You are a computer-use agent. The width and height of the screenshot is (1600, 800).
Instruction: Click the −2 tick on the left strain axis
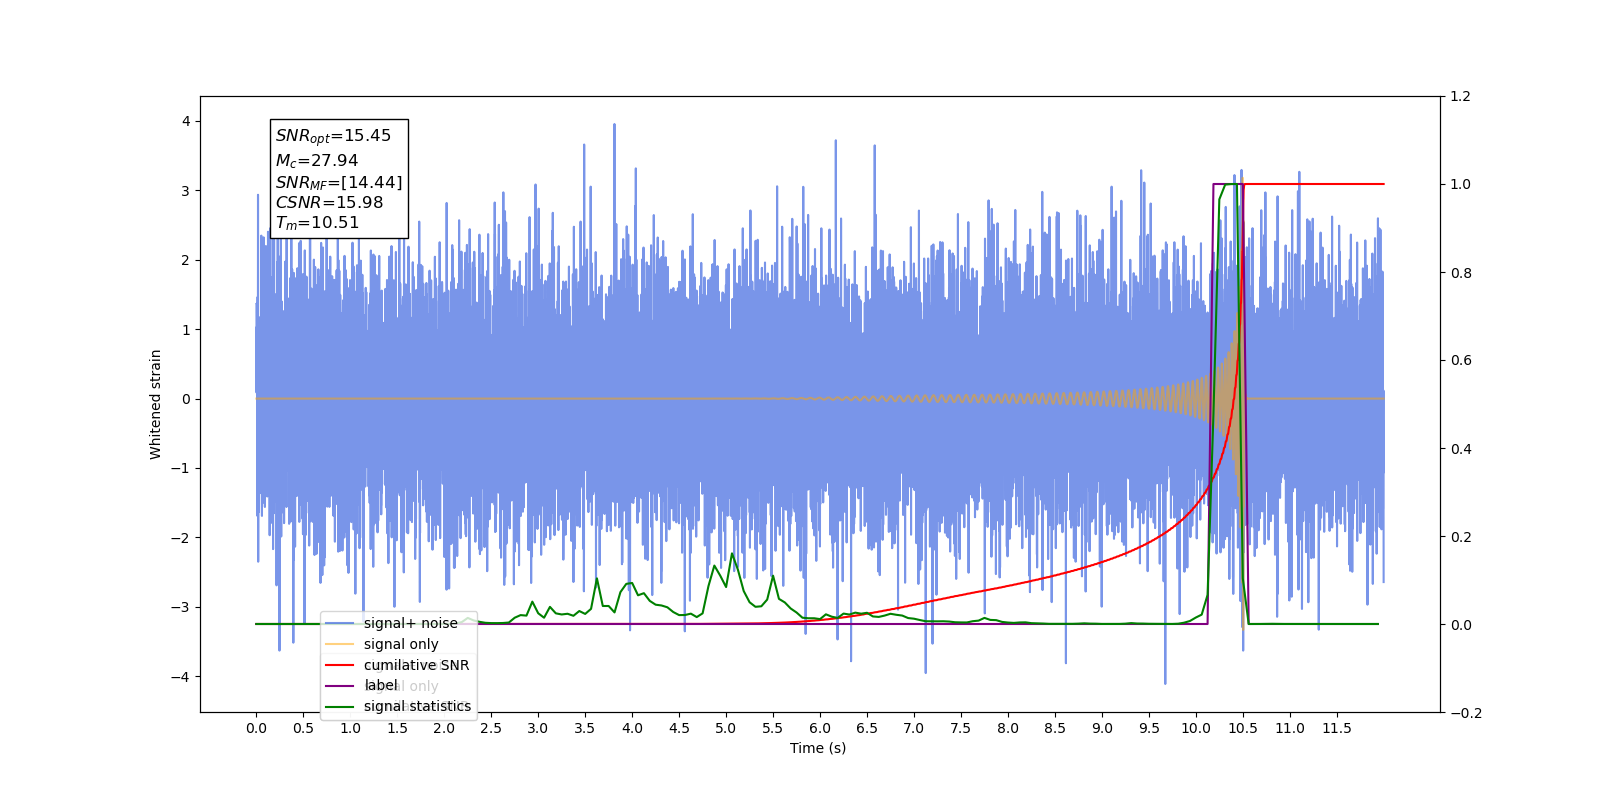coord(182,538)
